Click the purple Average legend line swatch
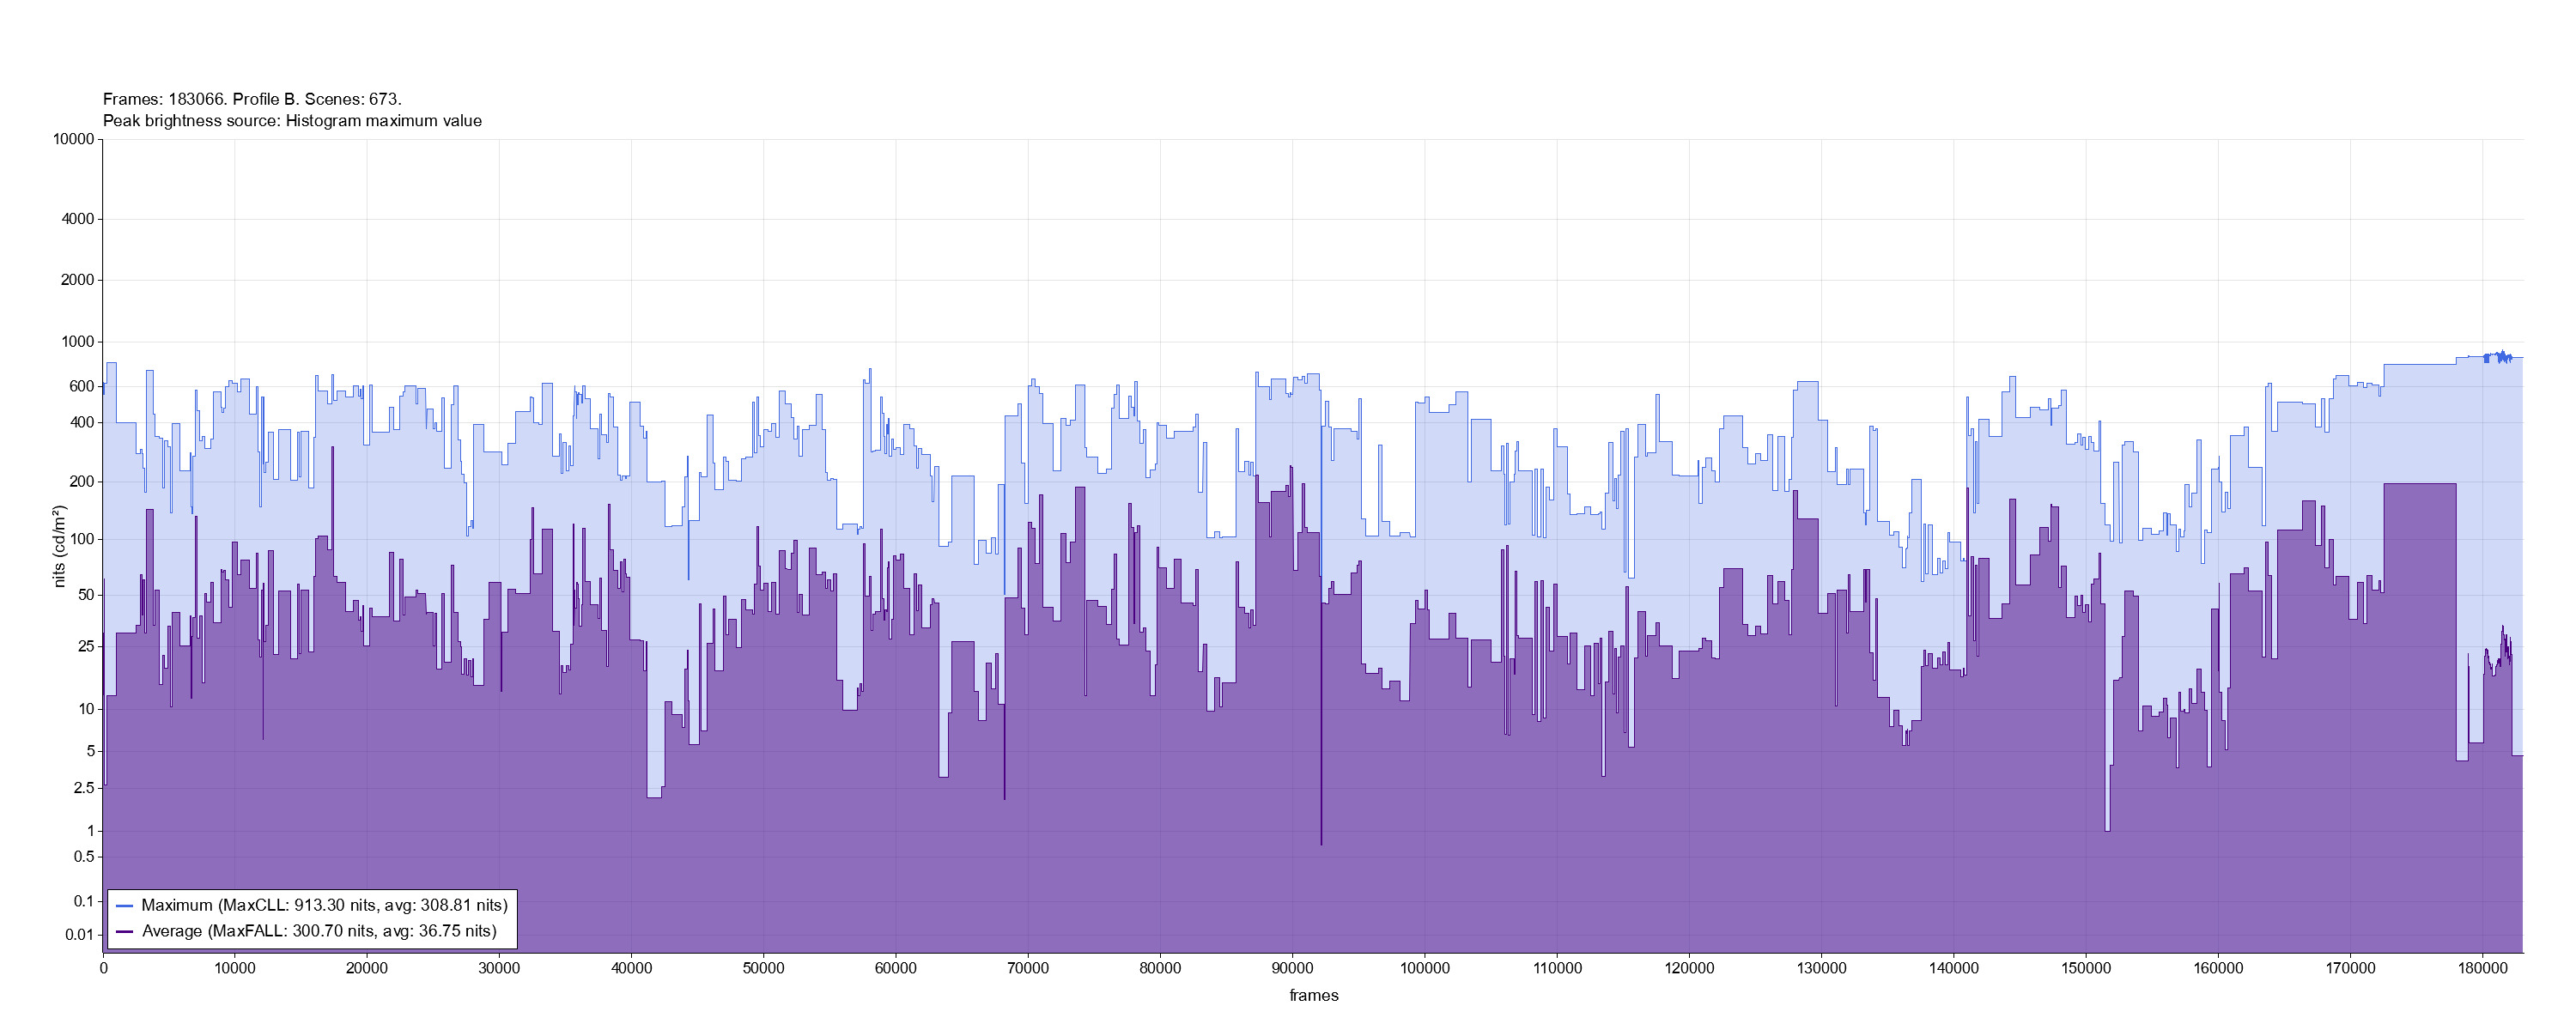The image size is (2576, 1030). (x=125, y=932)
